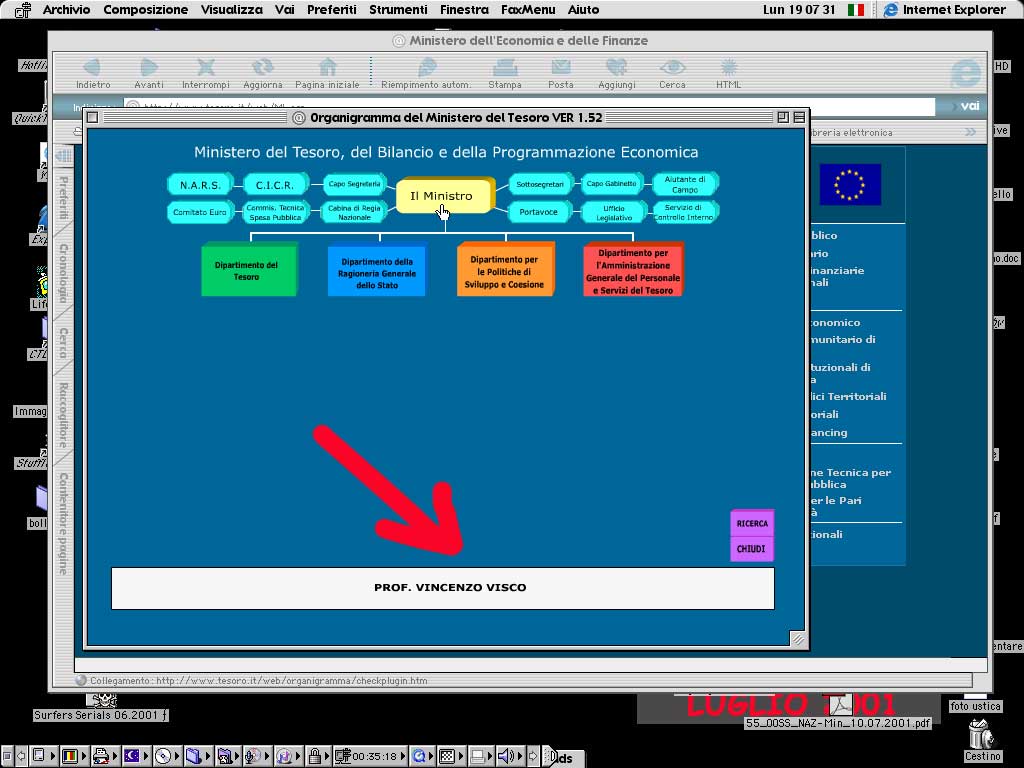Open the FaxMenu menu
Viewport: 1024px width, 768px height.
[x=528, y=10]
